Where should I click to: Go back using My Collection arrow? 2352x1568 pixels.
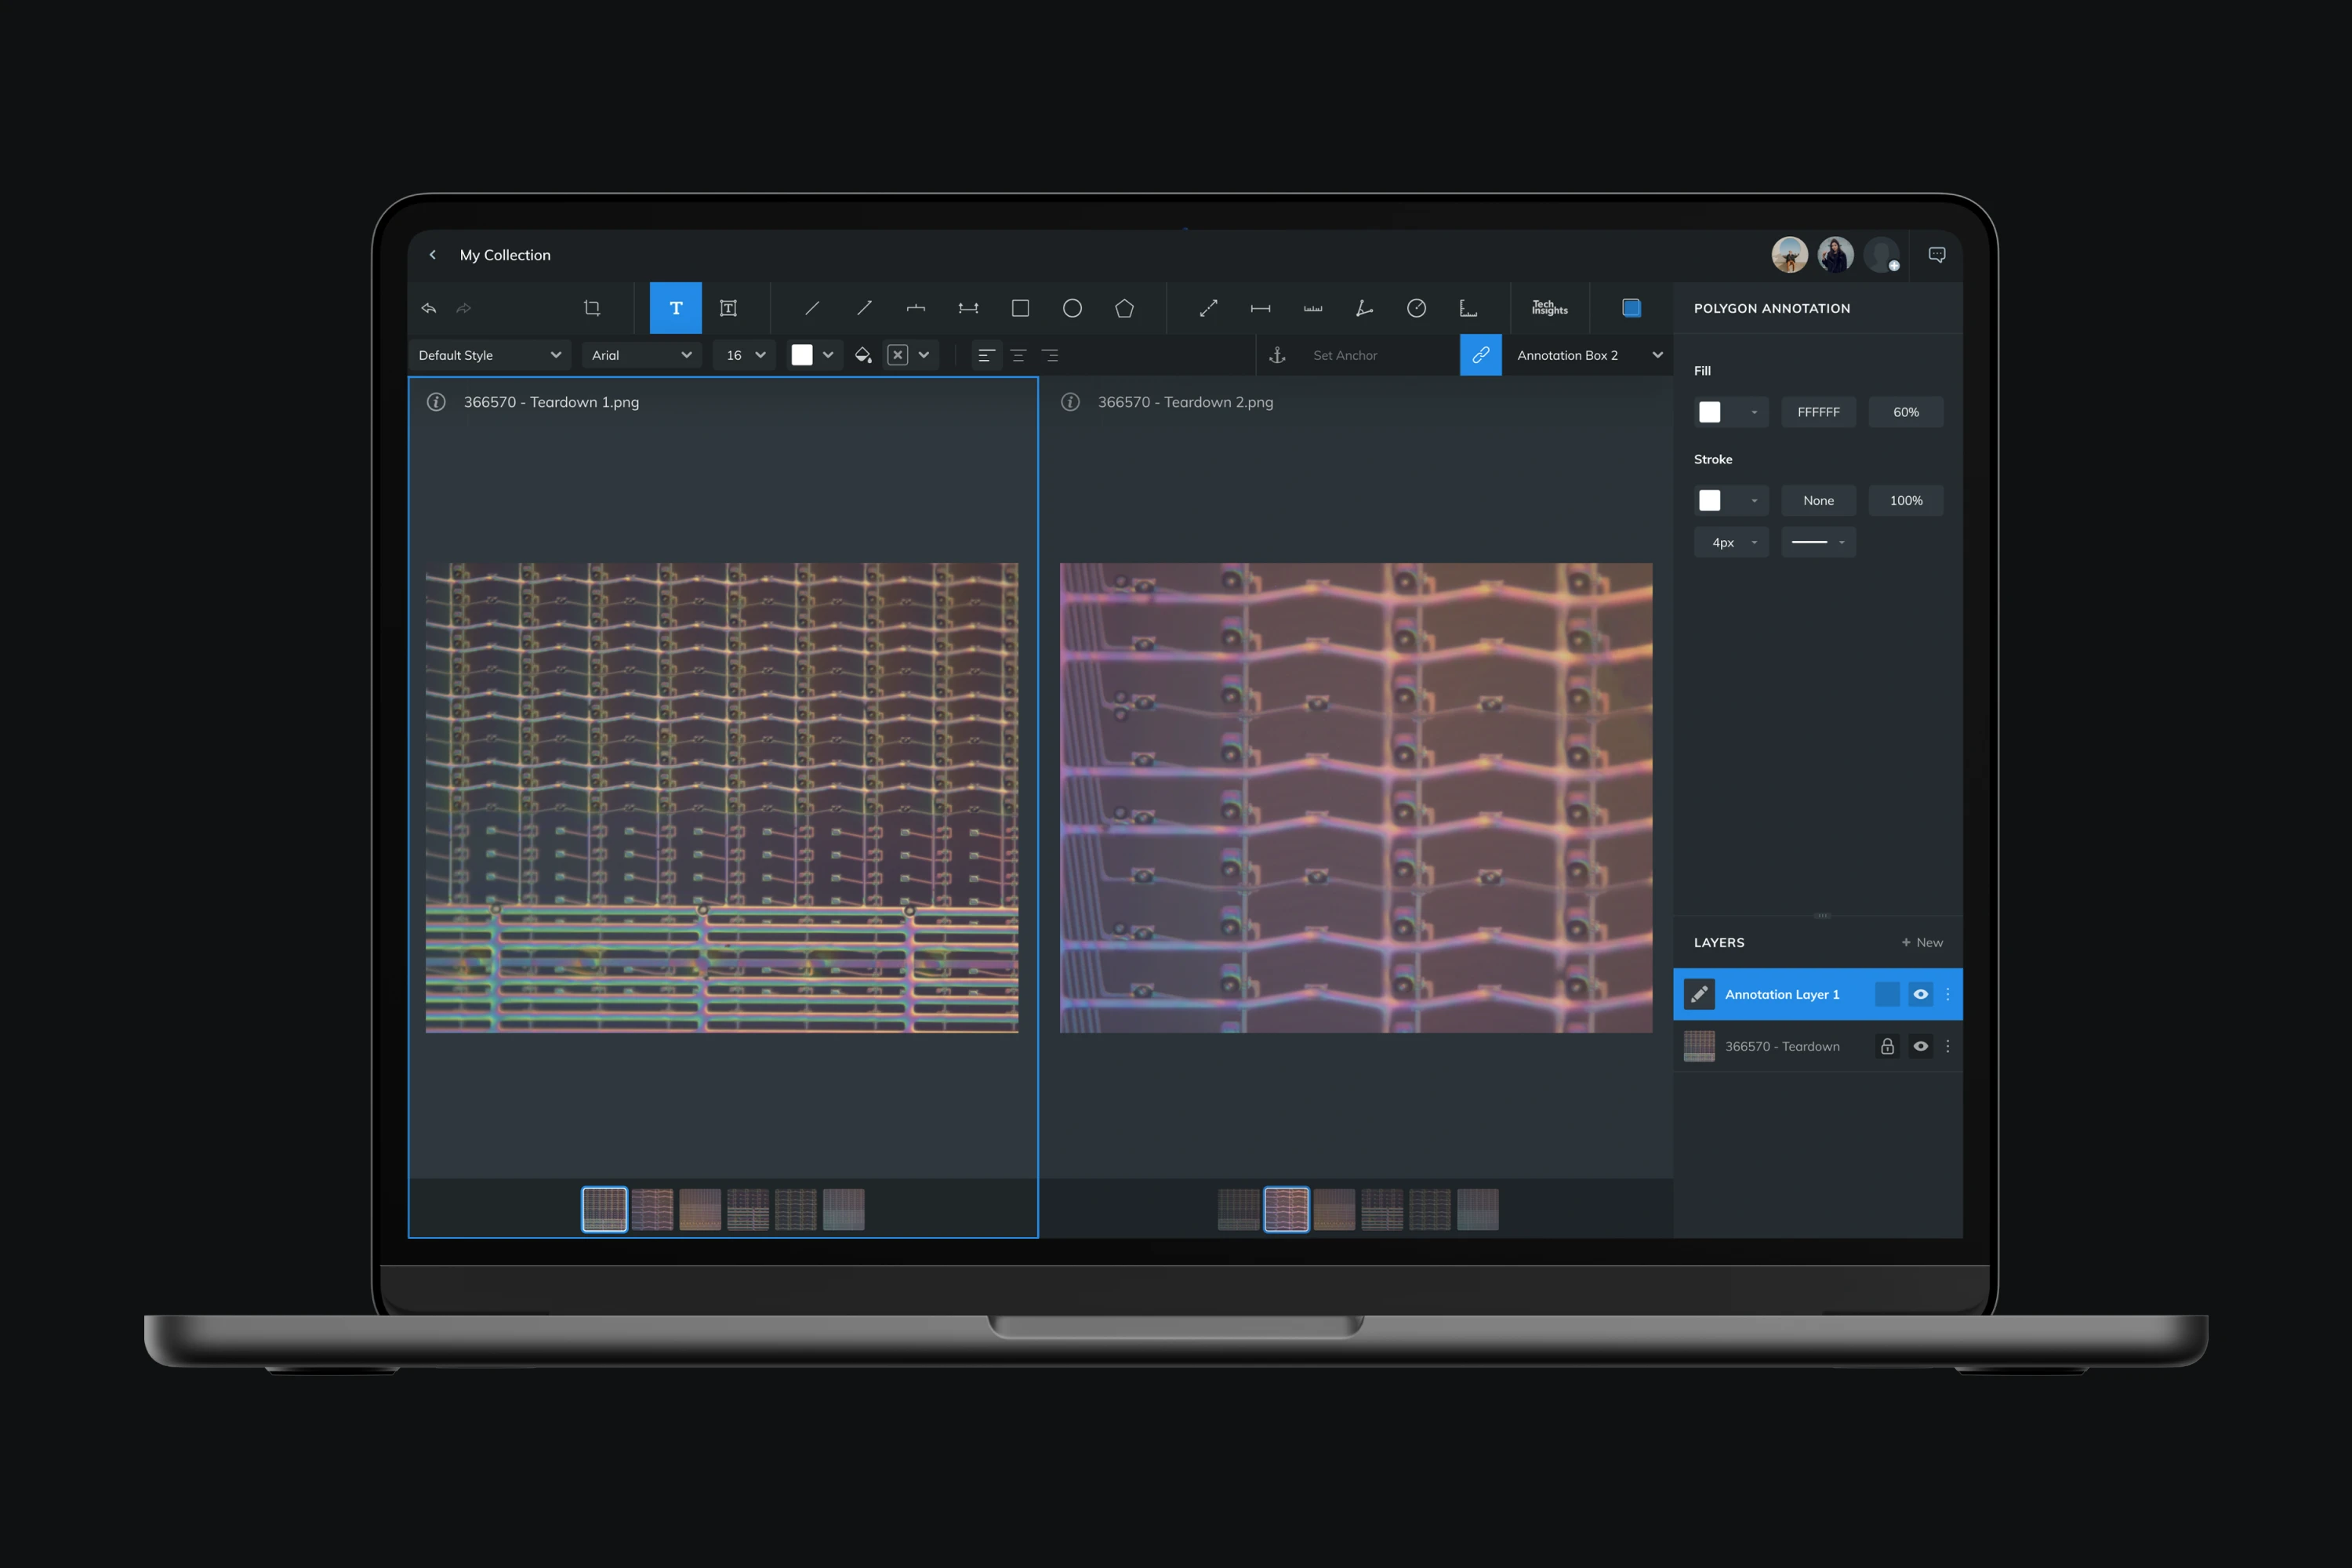coord(433,255)
